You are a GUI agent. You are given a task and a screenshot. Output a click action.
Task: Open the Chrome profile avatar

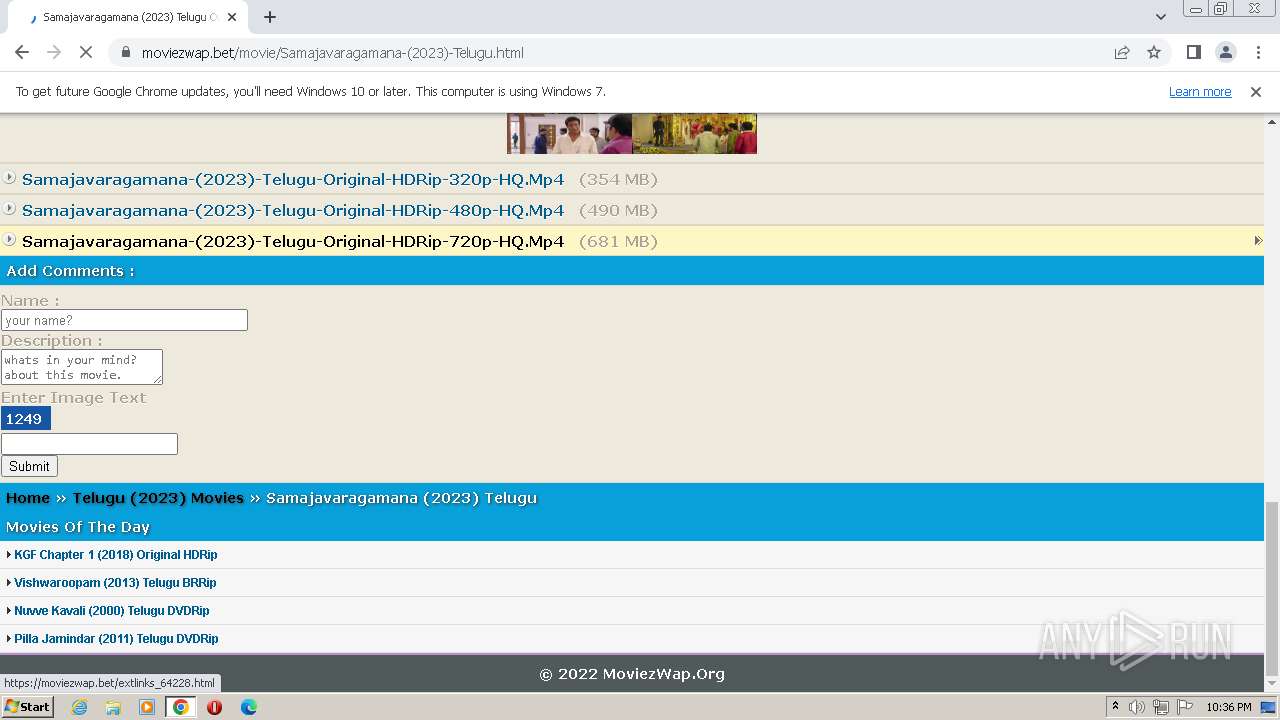click(x=1225, y=52)
